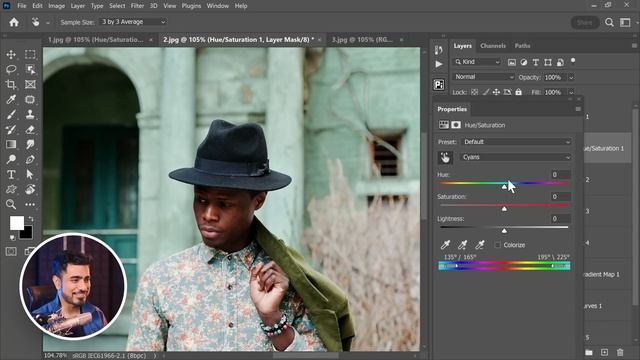
Task: Select the Frame tool
Action: pyautogui.click(x=30, y=84)
